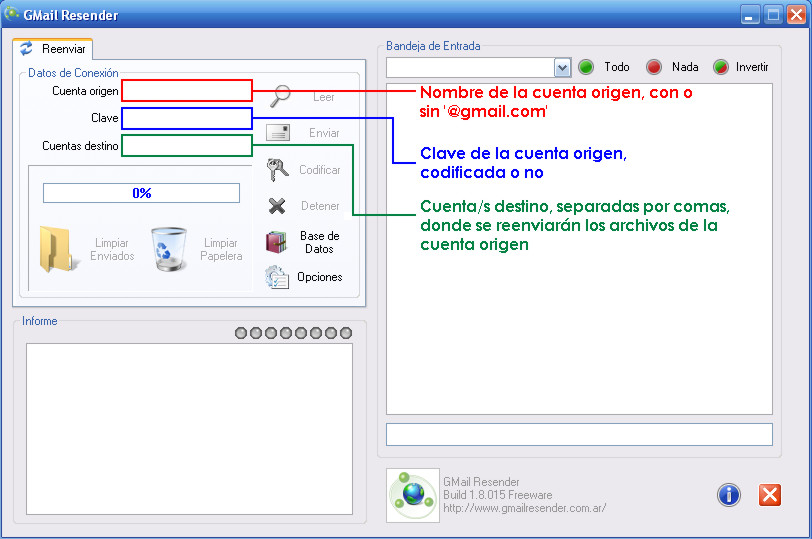Click the 0% progress bar
This screenshot has height=539, width=812.
141,193
